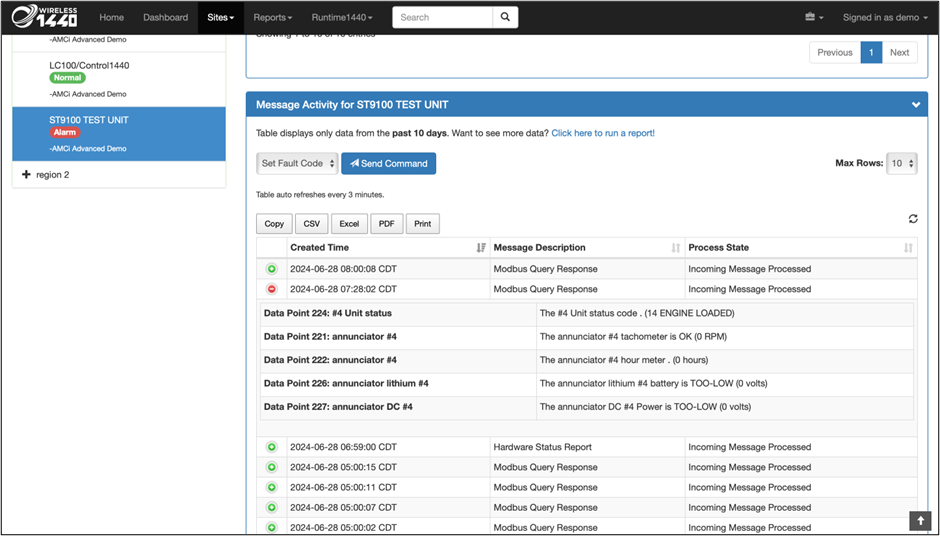Open the Set Fault Code dropdown
The image size is (940, 536).
pos(297,163)
